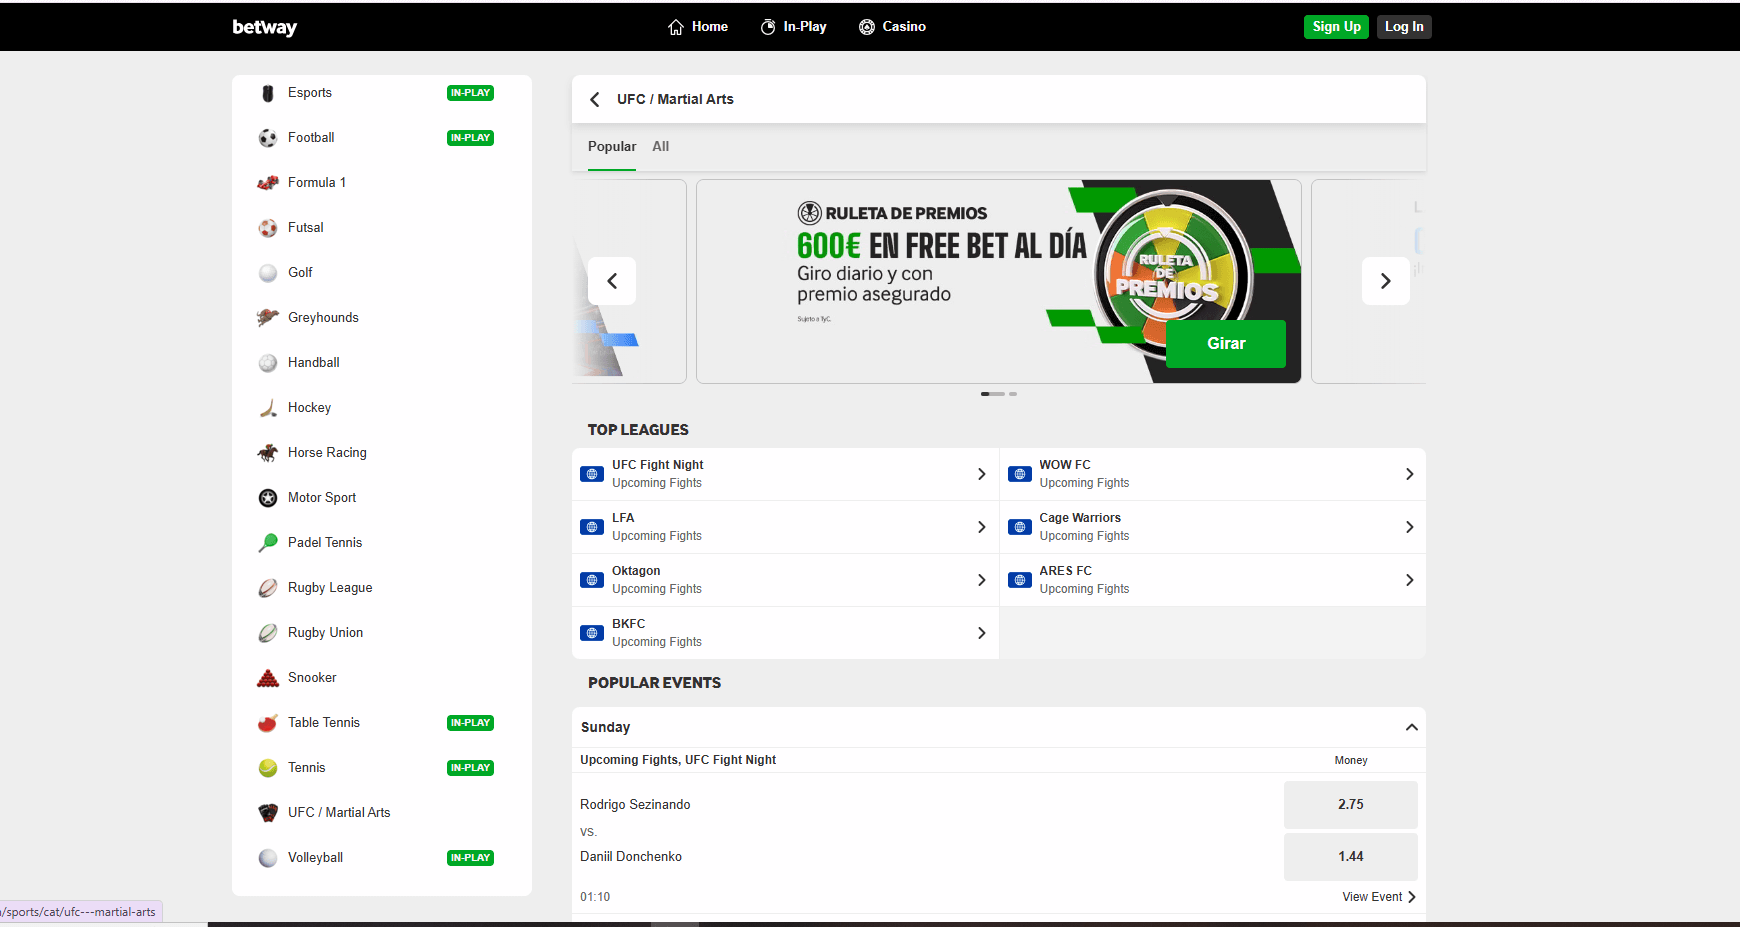Select the Football soccer ball icon
1740x927 pixels.
[x=267, y=138]
